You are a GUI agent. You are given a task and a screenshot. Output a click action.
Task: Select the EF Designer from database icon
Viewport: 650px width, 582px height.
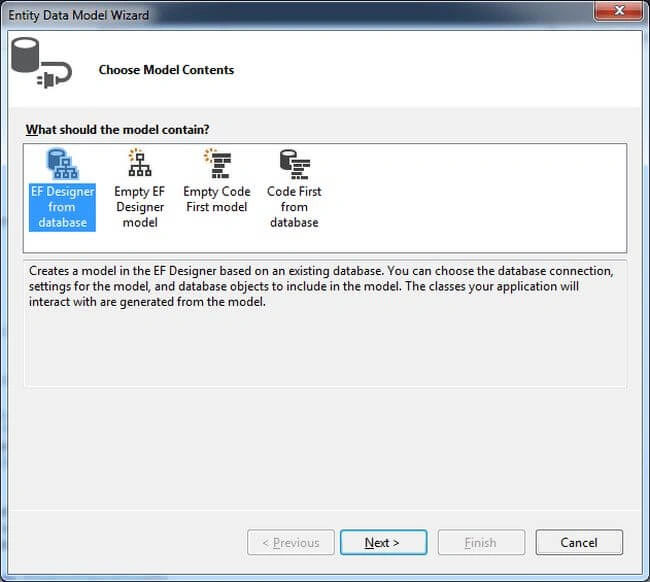point(62,164)
